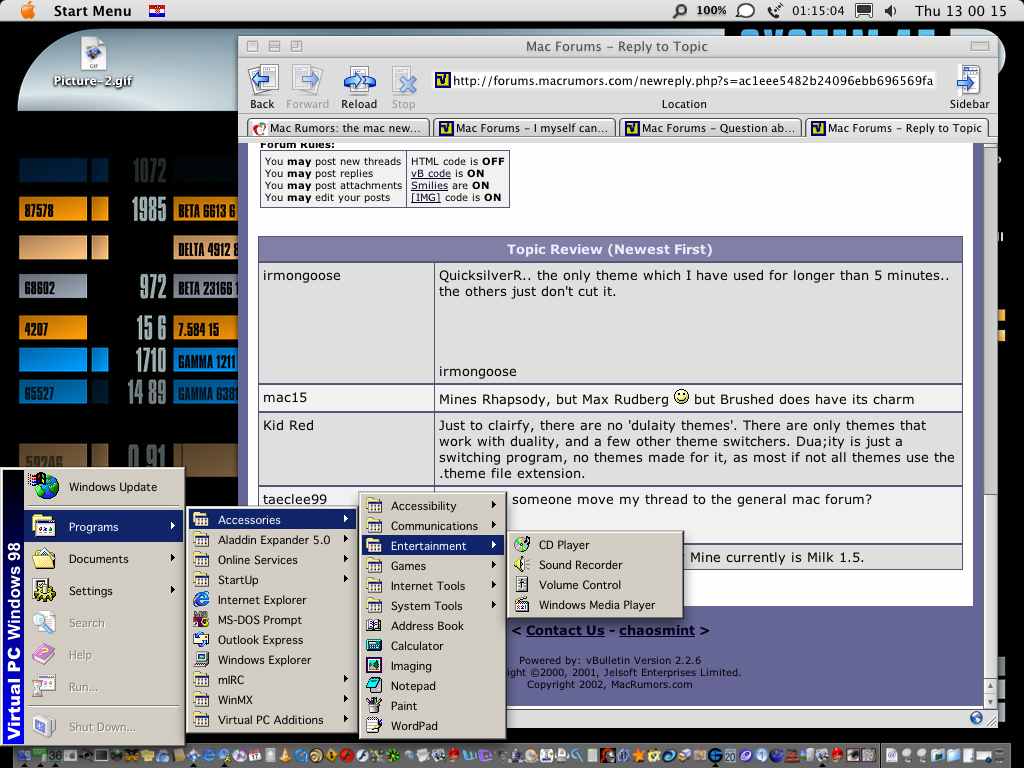The width and height of the screenshot is (1024, 768).
Task: Click the Back toolbar icon
Action: pos(263,87)
